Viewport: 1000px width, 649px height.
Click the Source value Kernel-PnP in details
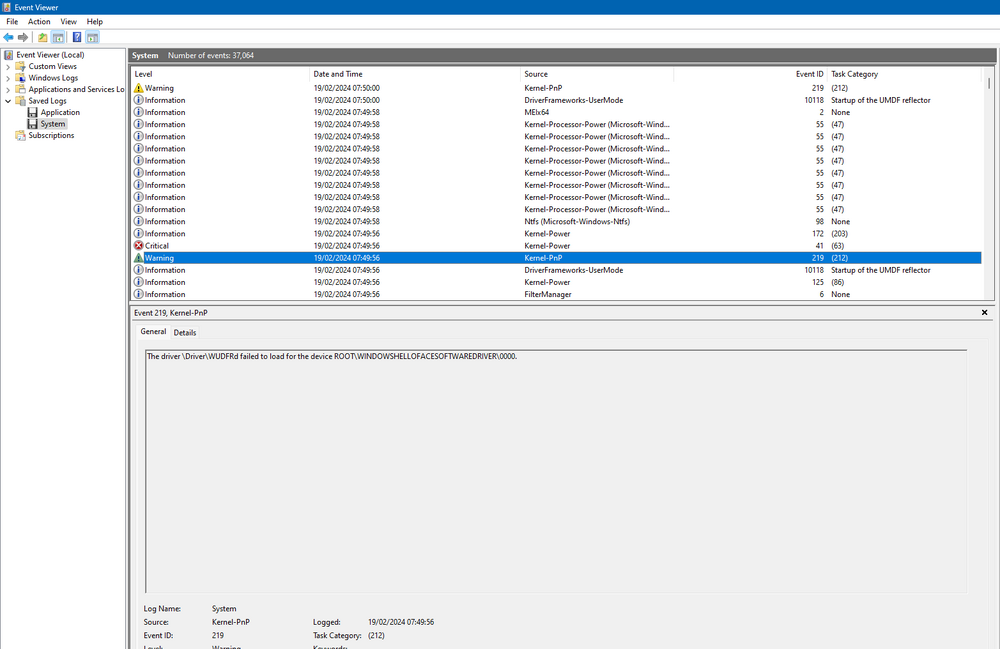[x=230, y=622]
